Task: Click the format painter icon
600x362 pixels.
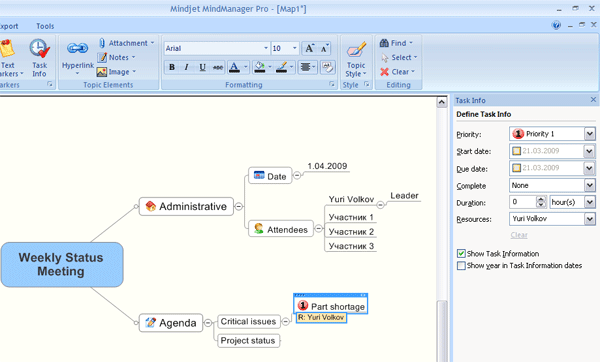Action: [327, 67]
